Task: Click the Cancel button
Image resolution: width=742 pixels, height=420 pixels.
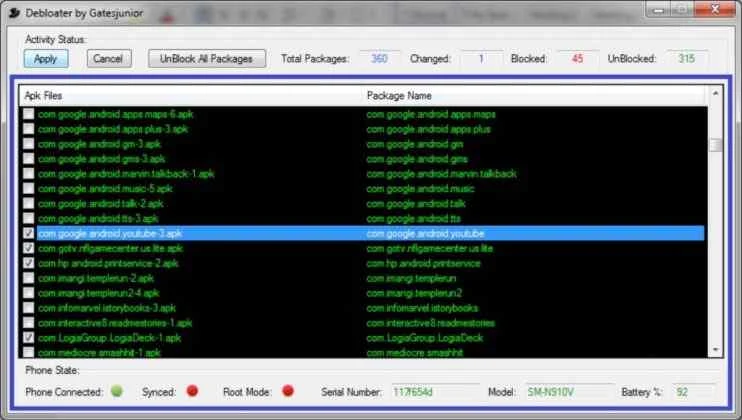Action: click(x=109, y=59)
